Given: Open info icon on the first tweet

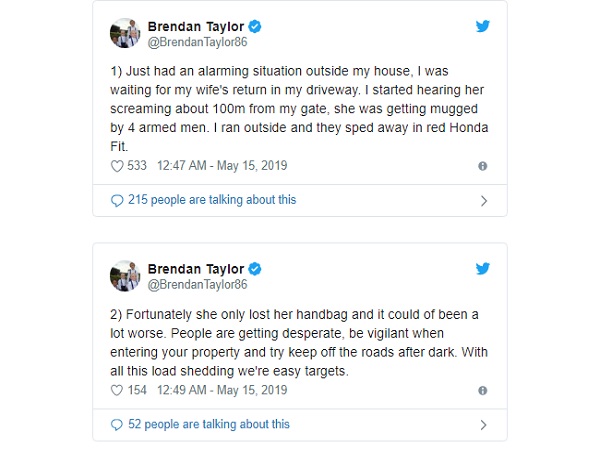Looking at the screenshot, I should click(482, 166).
